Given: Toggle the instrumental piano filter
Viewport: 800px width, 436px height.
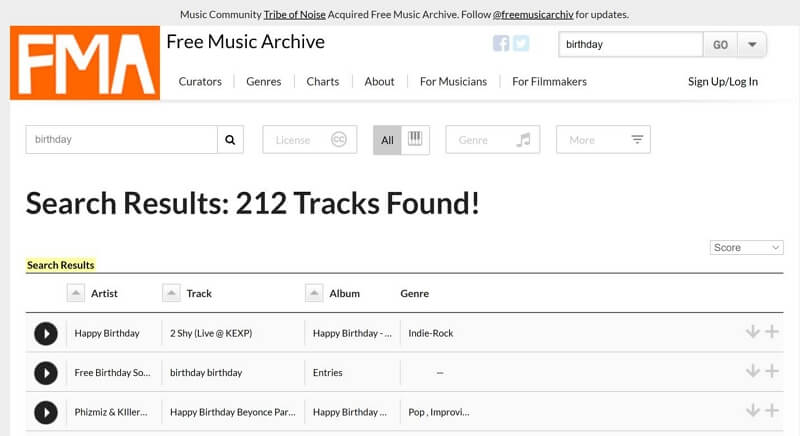Looking at the screenshot, I should [x=415, y=140].
